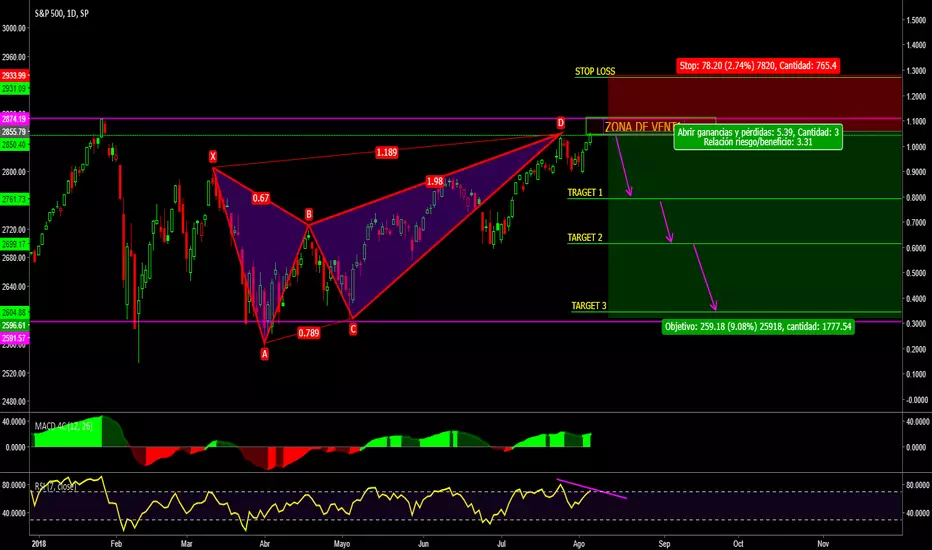Image resolution: width=932 pixels, height=550 pixels.
Task: Select the magenta RSI divergence trend line
Action: [x=591, y=488]
